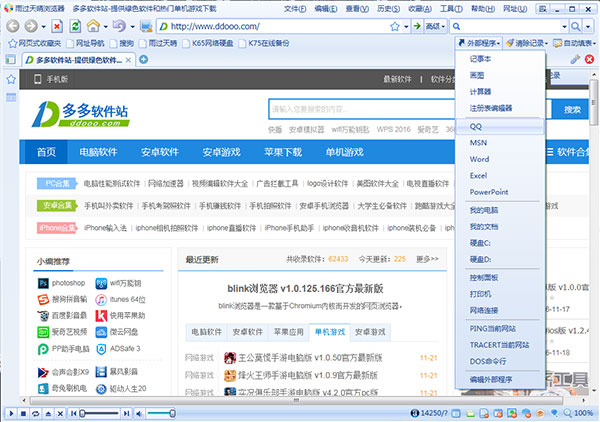Expand search box dropdown arrow
Screen dimensions: 600x422
pyautogui.click(x=564, y=26)
